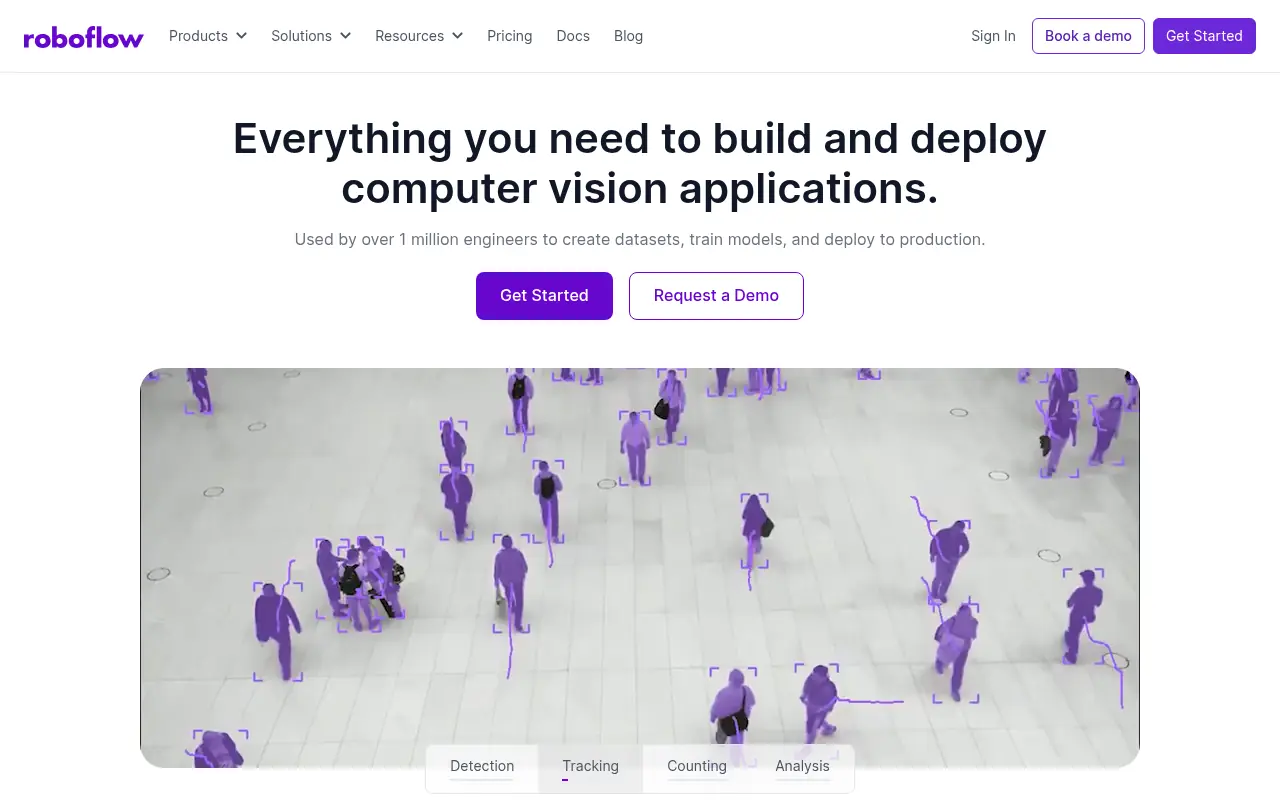Click the Solutions chevron arrow

tap(346, 36)
